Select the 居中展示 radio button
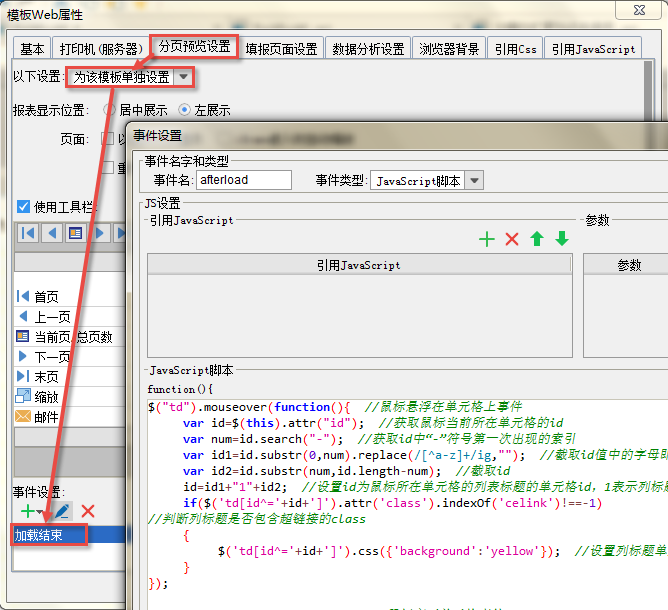Screen dimensions: 668x610 (109, 110)
